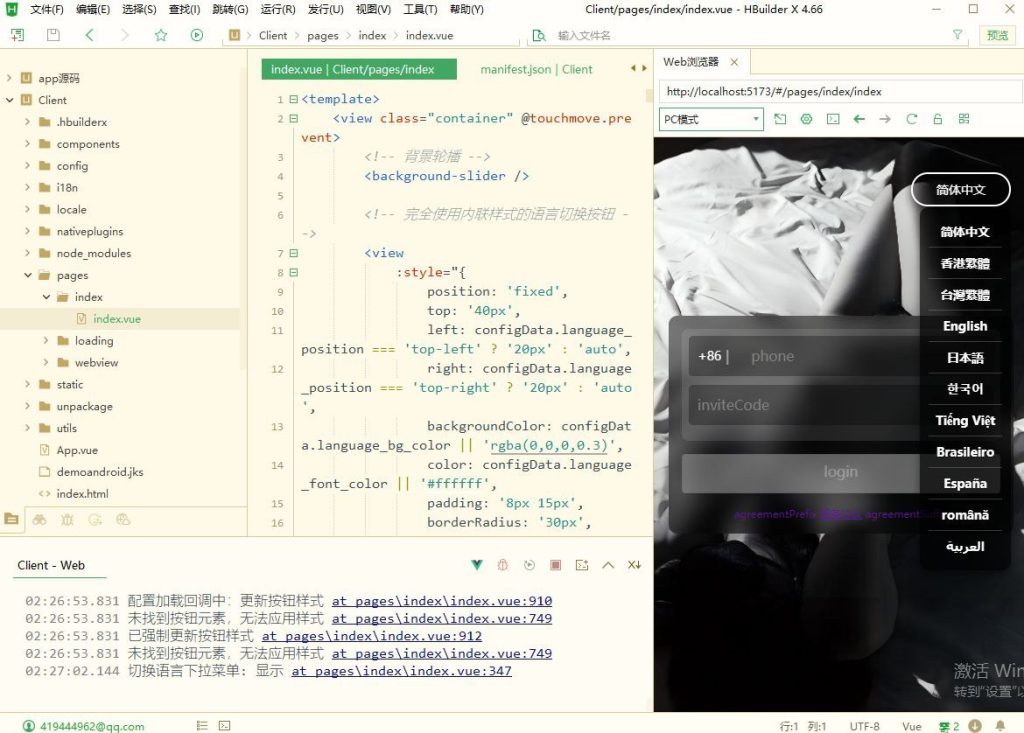Click the save file icon

click(x=52, y=35)
